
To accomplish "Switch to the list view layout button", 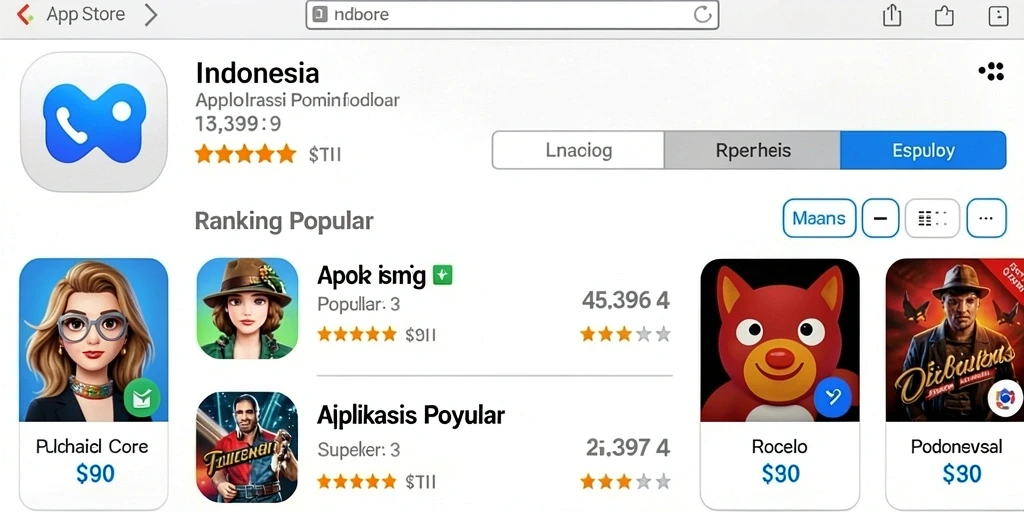I will (x=932, y=218).
